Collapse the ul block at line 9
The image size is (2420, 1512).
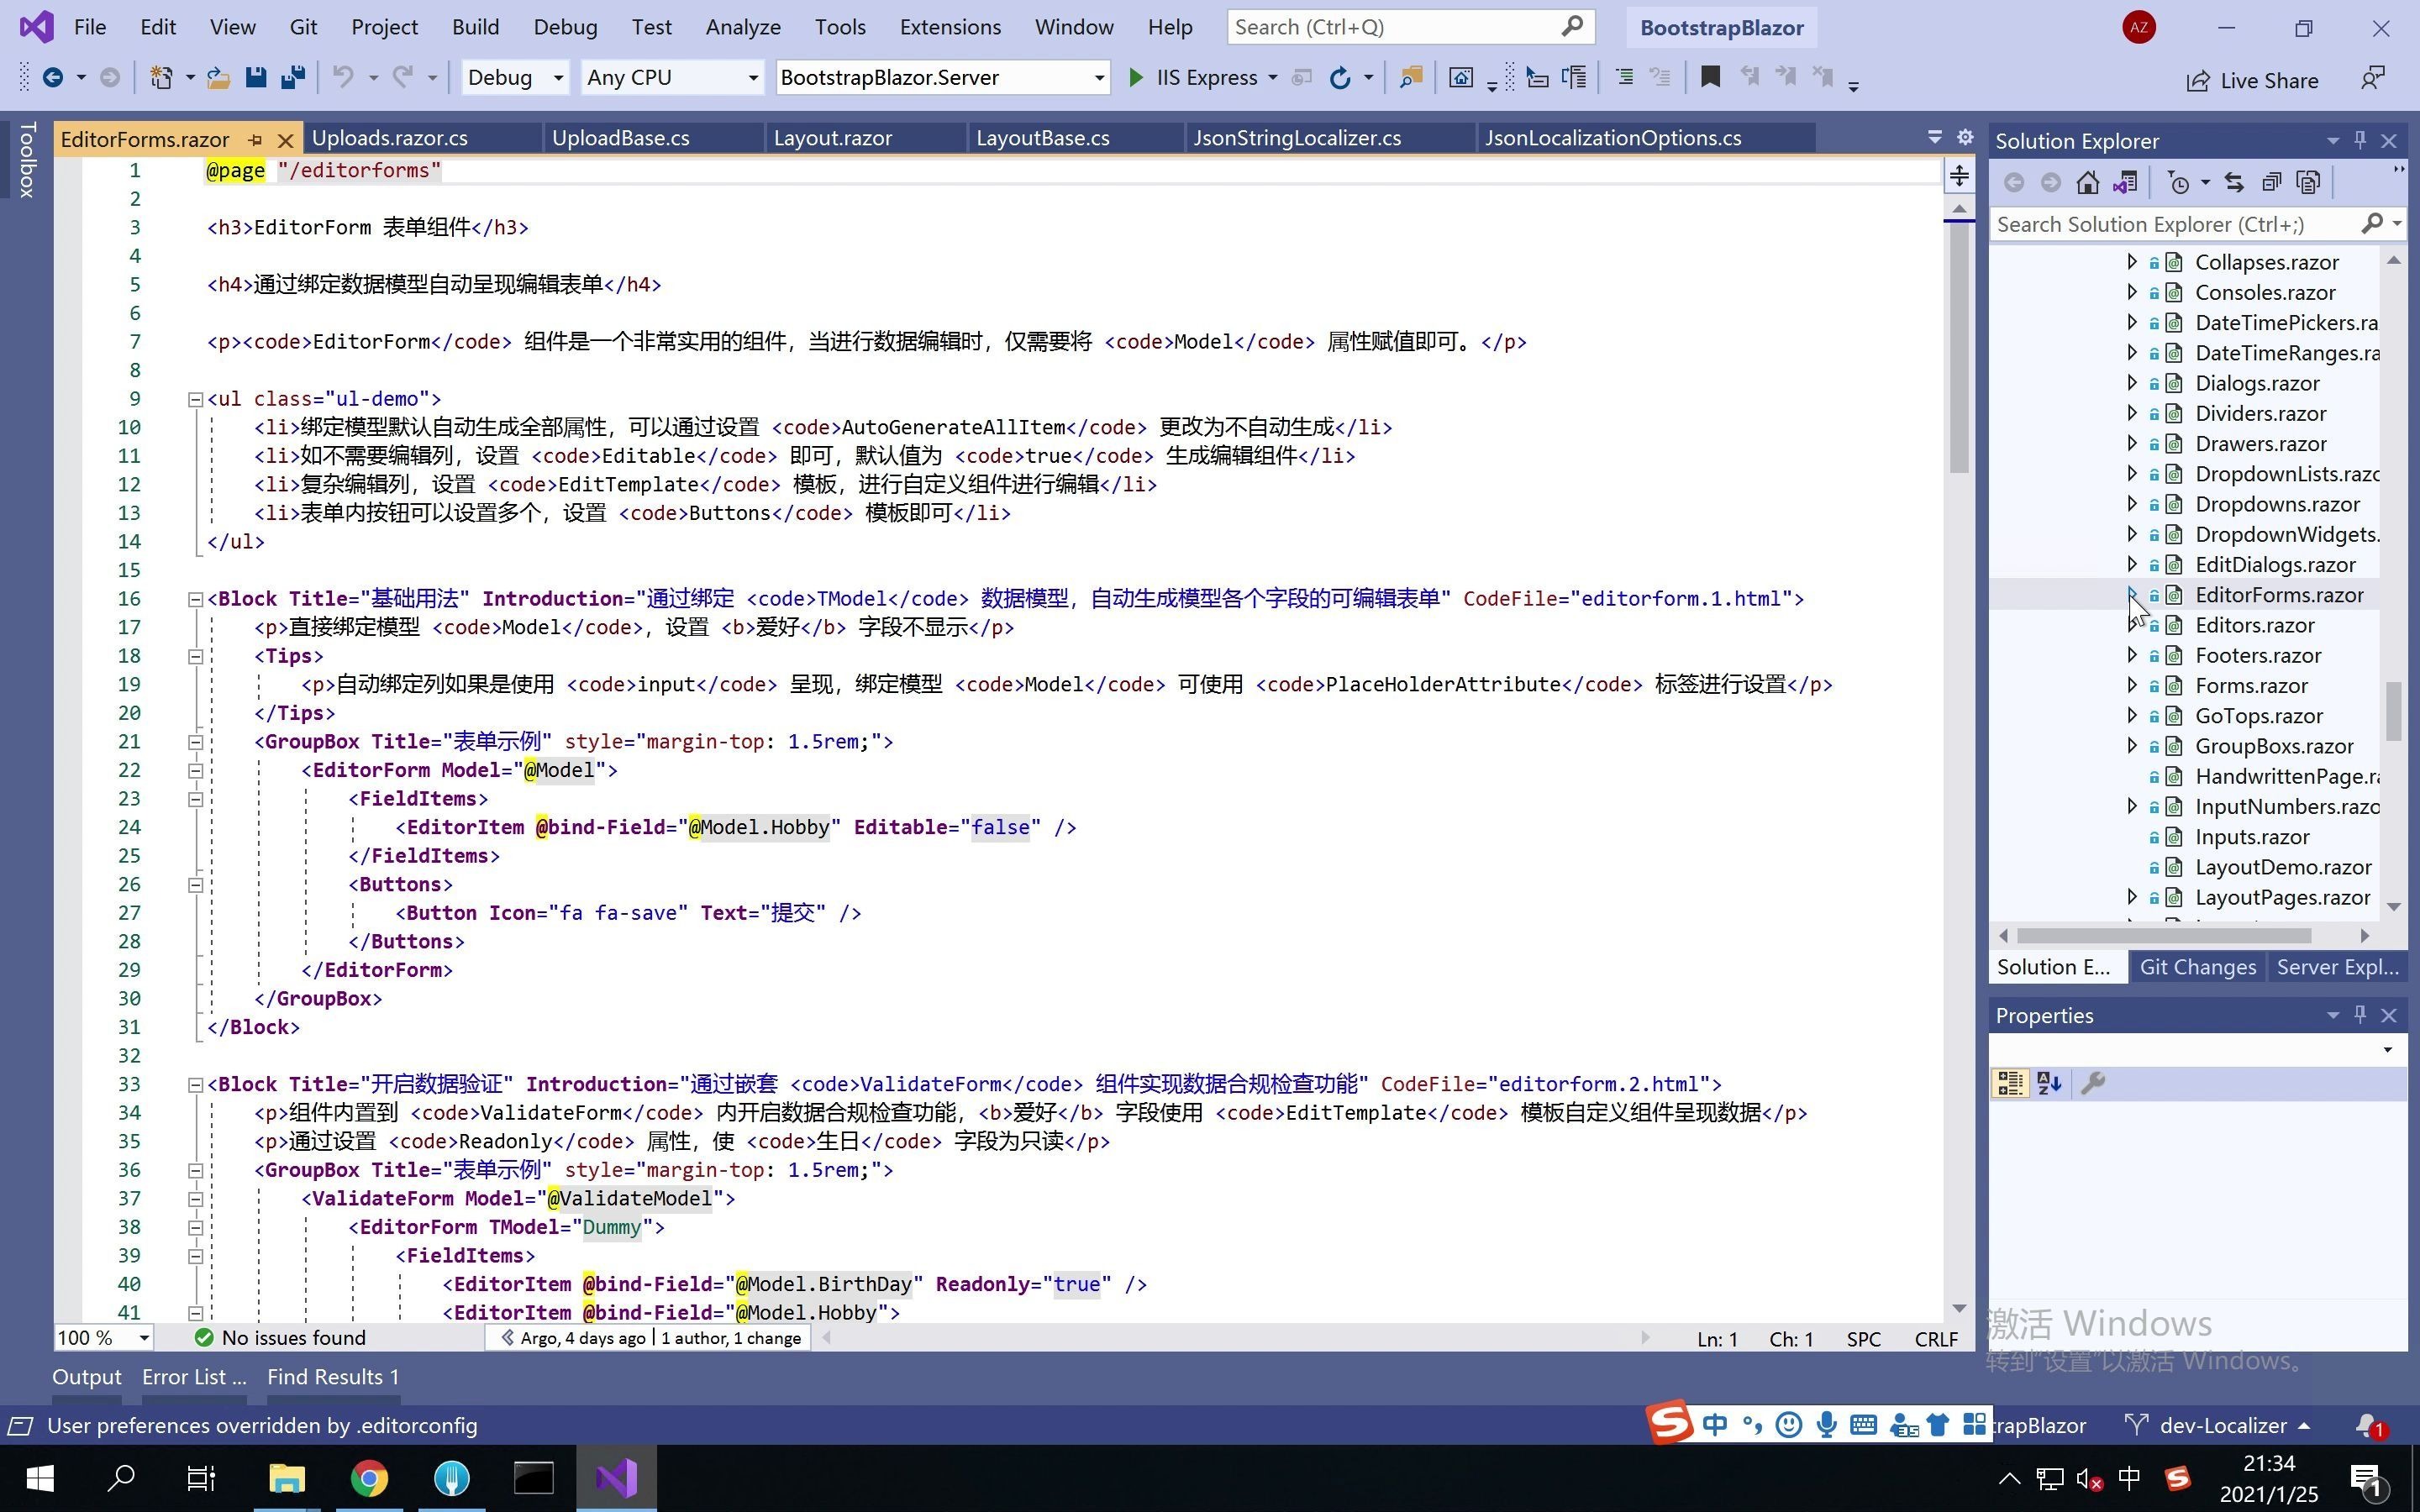196,399
